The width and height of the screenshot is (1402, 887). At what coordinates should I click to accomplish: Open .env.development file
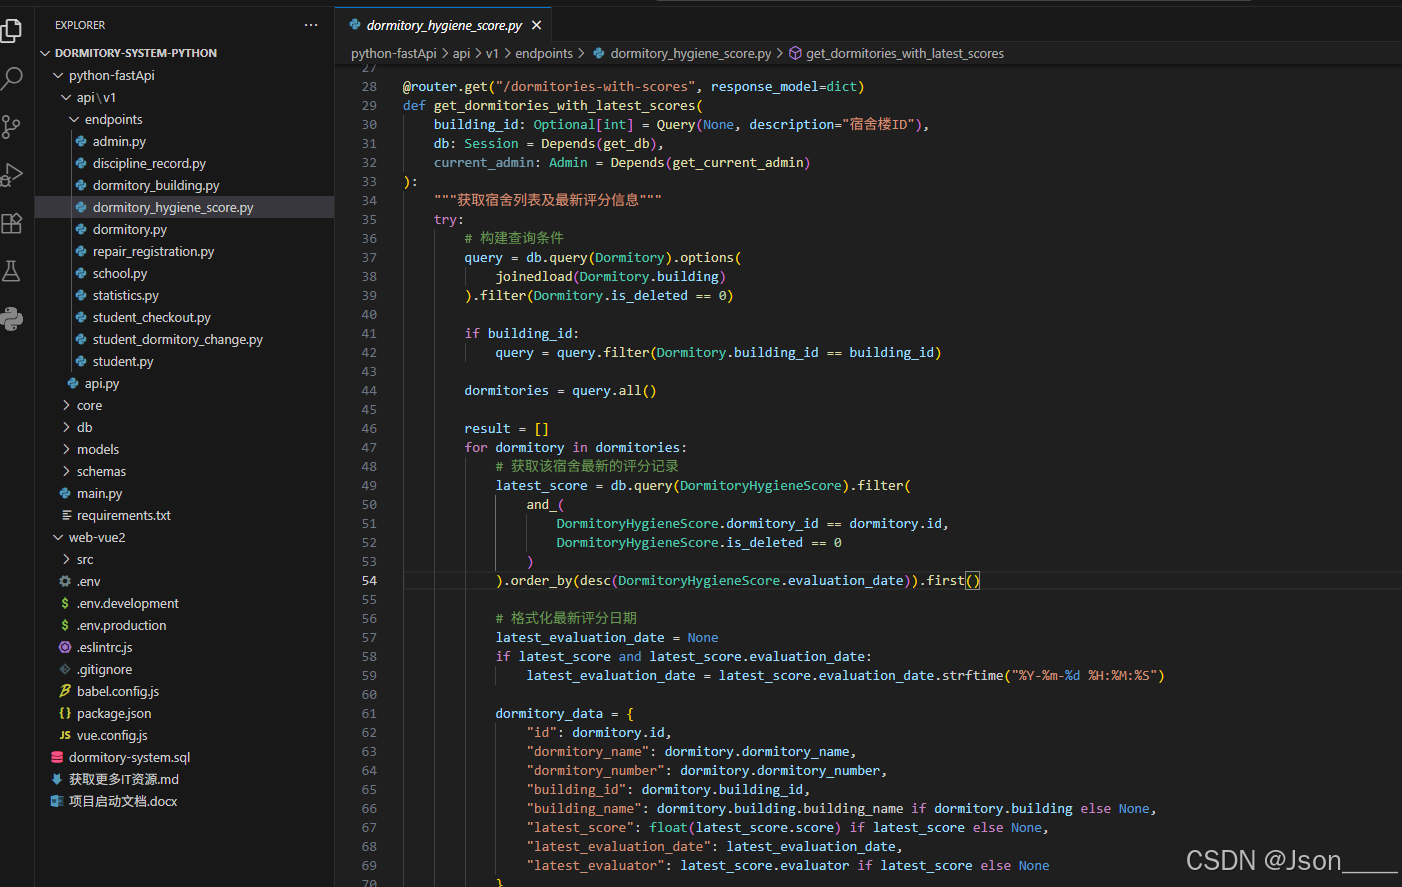185,603
